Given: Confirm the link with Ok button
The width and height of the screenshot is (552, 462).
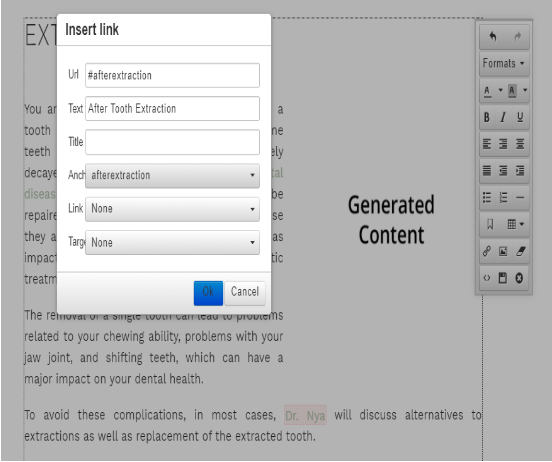Looking at the screenshot, I should pyautogui.click(x=208, y=293).
